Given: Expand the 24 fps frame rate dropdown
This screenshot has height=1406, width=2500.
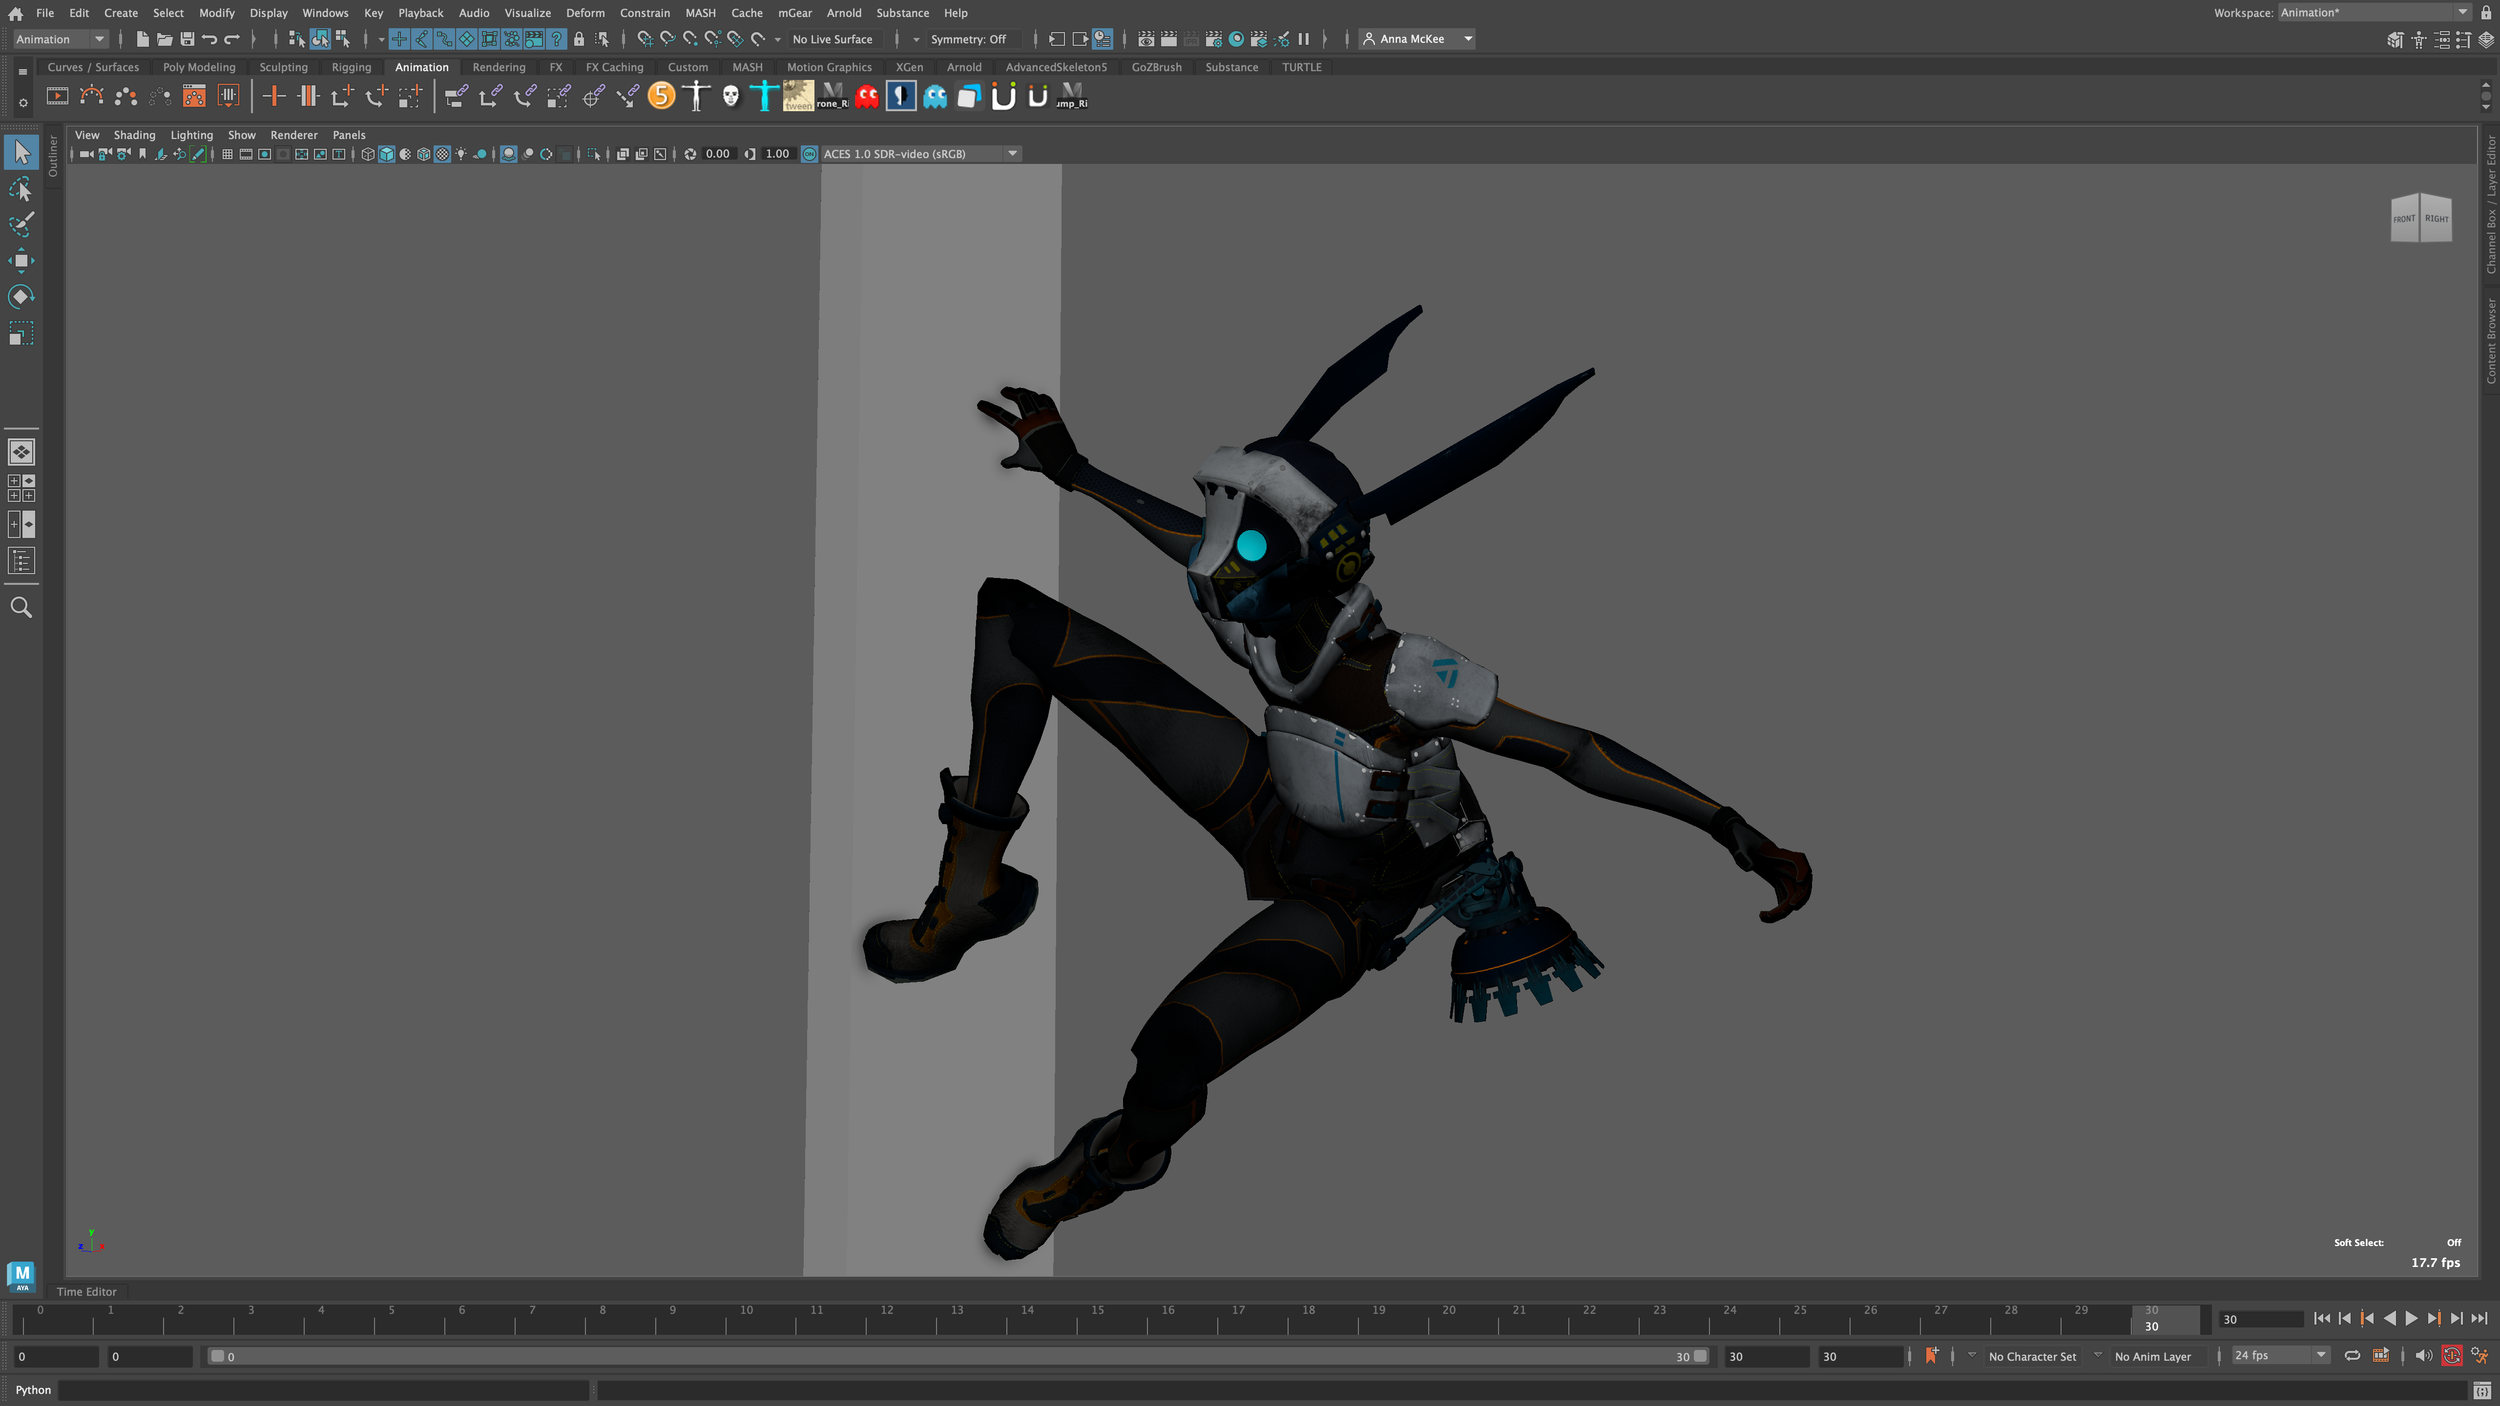Looking at the screenshot, I should pyautogui.click(x=2320, y=1356).
